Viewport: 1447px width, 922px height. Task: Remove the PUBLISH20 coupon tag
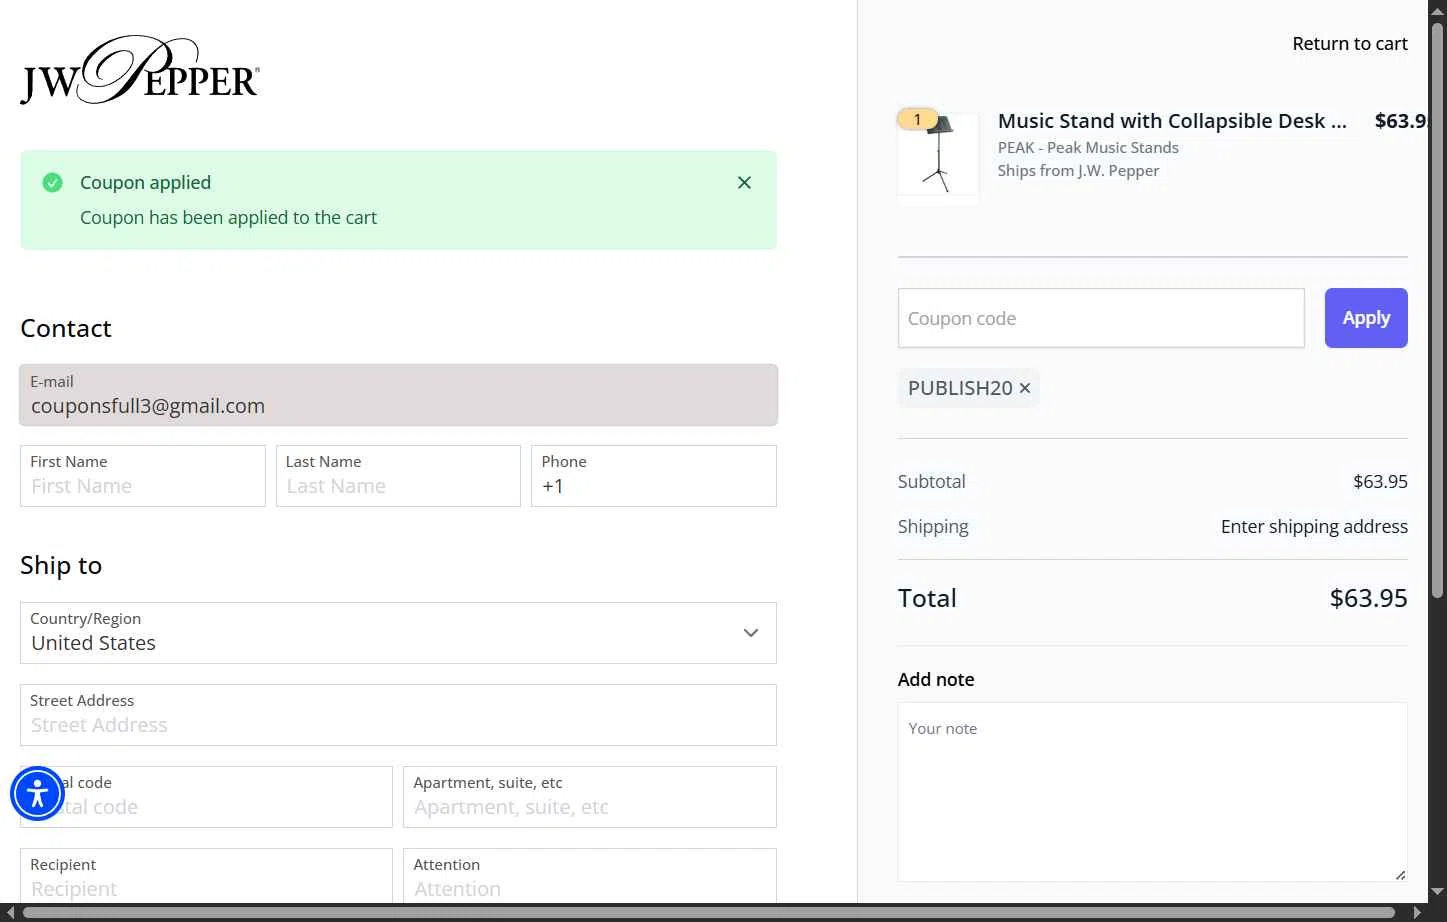pyautogui.click(x=1025, y=388)
